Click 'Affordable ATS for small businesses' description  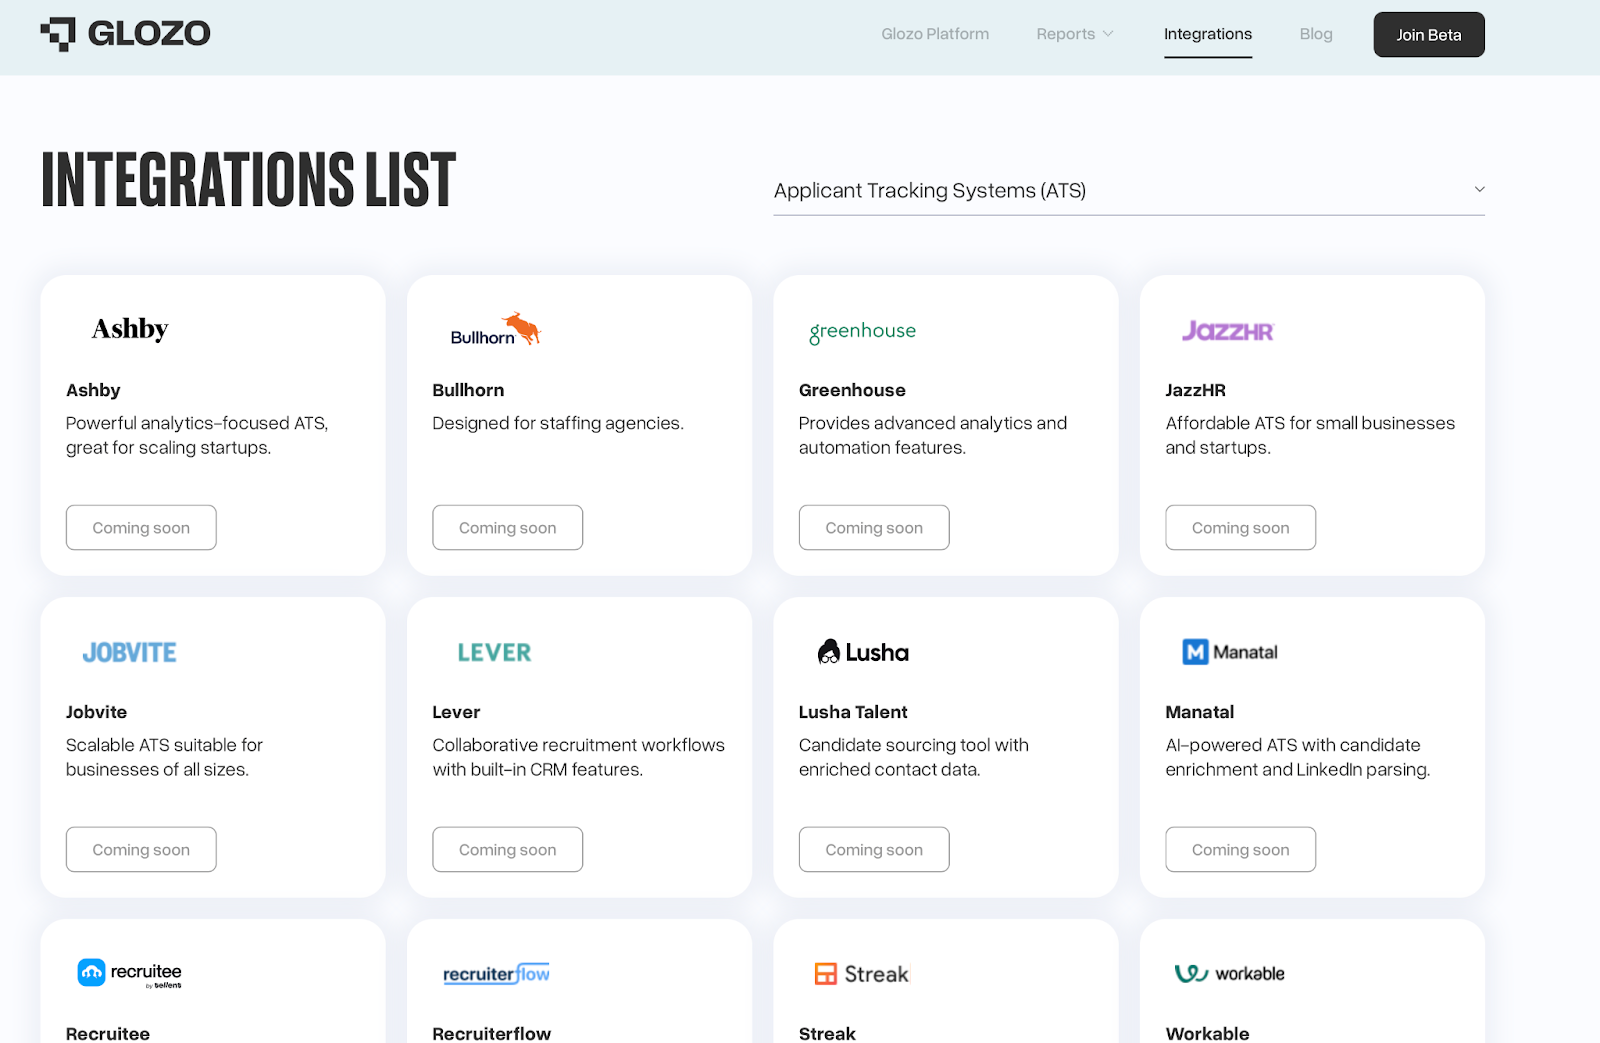[1310, 435]
